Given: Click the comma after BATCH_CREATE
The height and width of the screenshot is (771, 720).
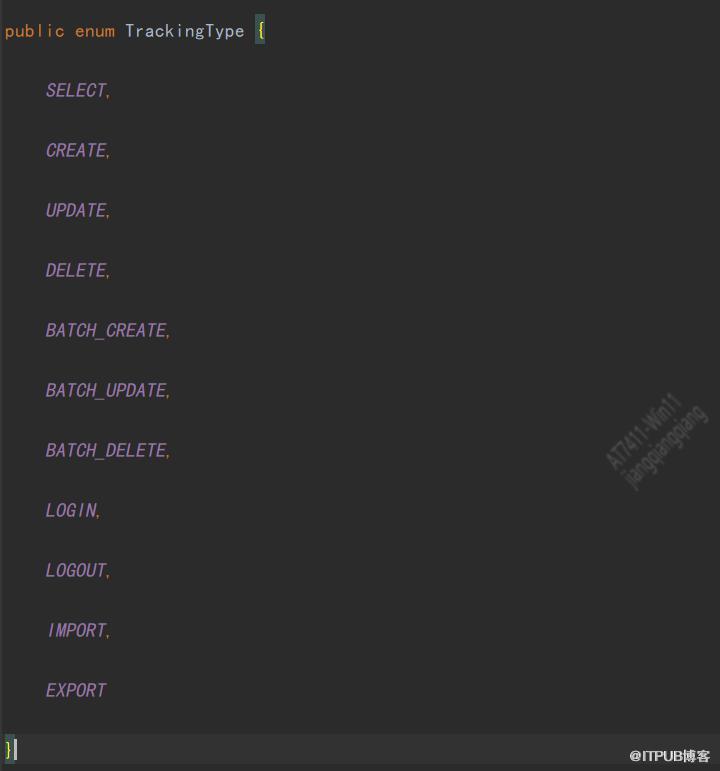Looking at the screenshot, I should click(169, 334).
